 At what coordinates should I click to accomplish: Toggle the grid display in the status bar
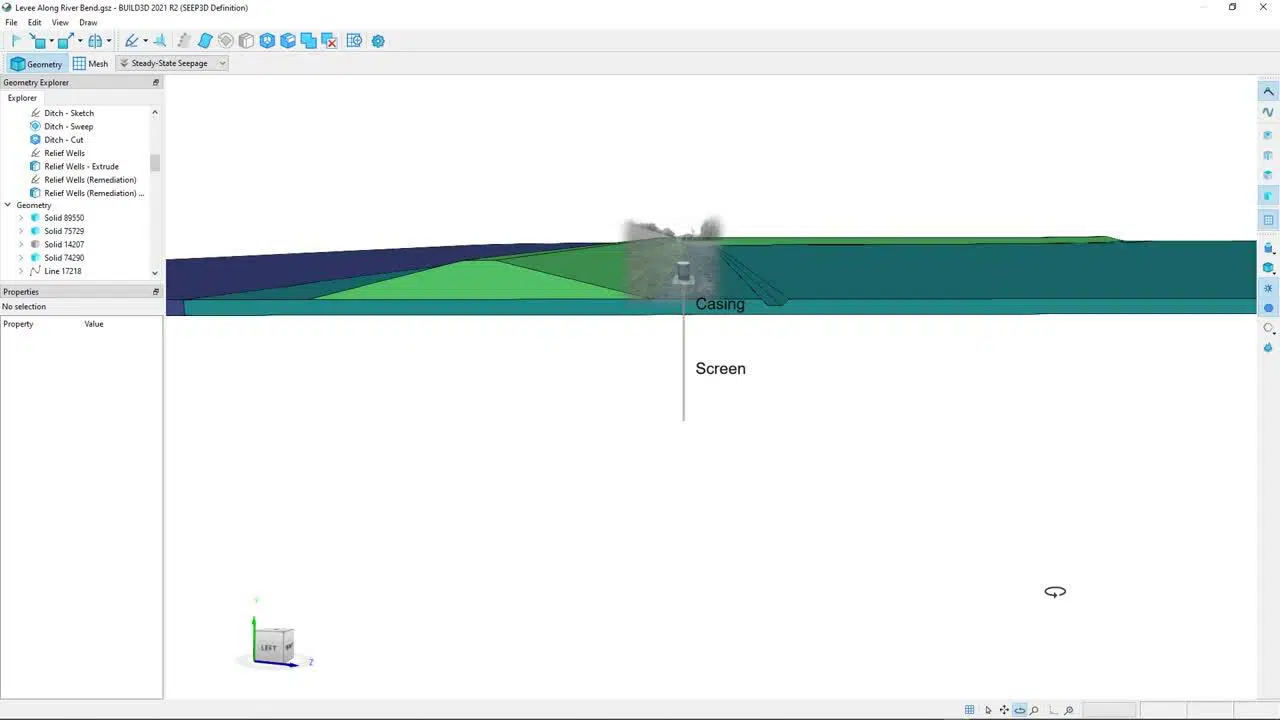click(970, 710)
